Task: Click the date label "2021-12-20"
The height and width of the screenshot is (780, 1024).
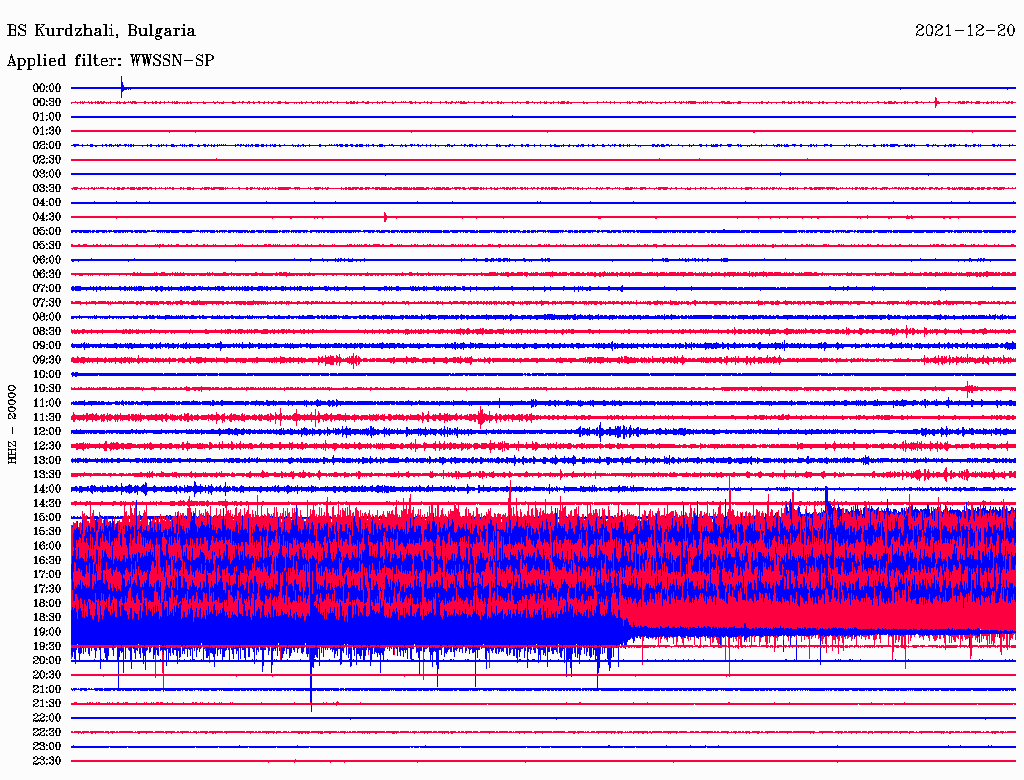Action: (x=965, y=31)
